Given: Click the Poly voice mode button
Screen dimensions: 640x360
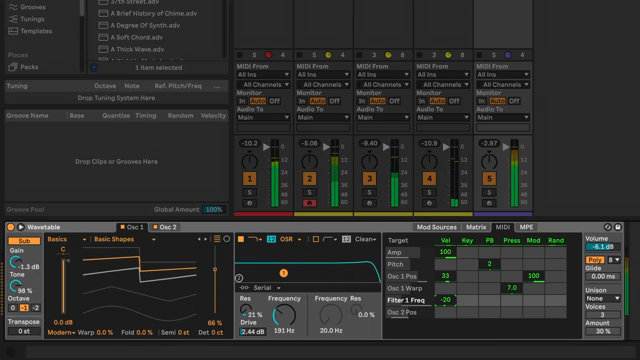Looking at the screenshot, I should click(595, 260).
